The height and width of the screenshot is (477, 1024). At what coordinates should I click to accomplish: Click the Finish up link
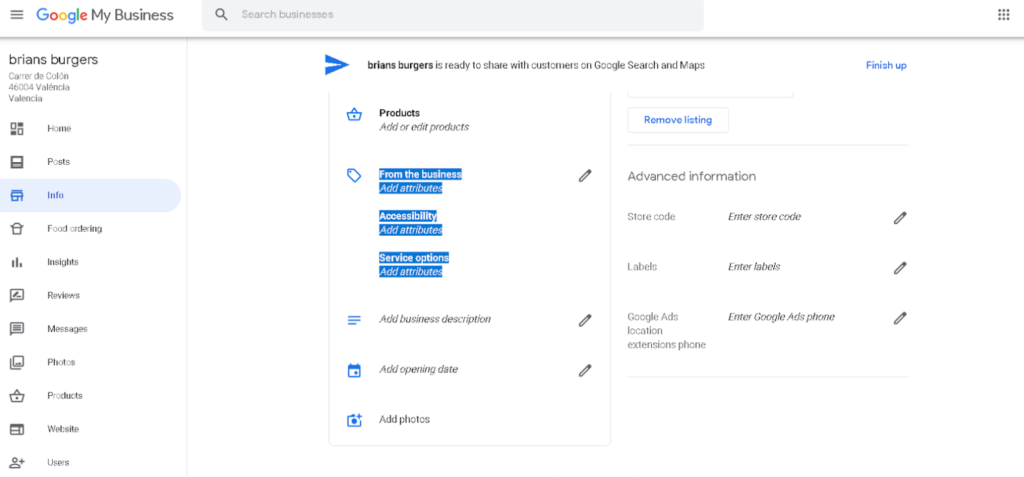pyautogui.click(x=886, y=65)
